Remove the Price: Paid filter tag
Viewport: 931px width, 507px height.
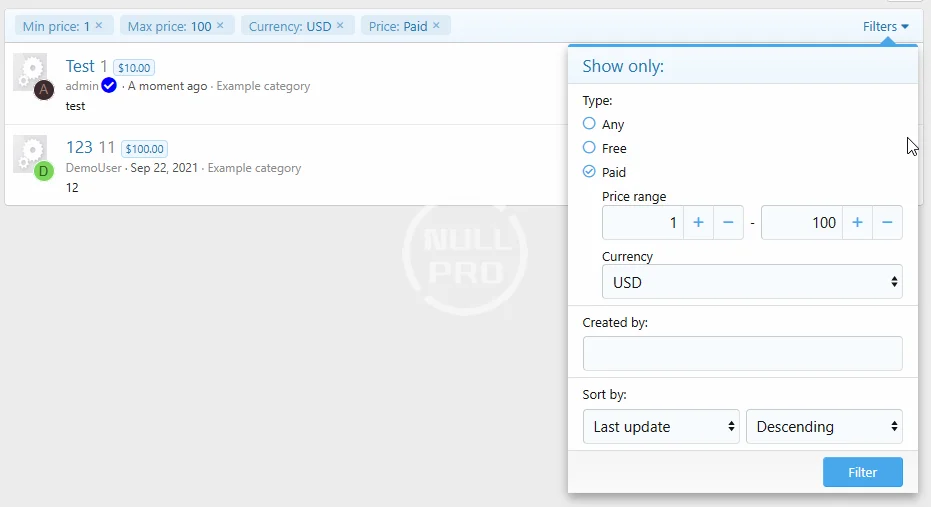tap(437, 26)
